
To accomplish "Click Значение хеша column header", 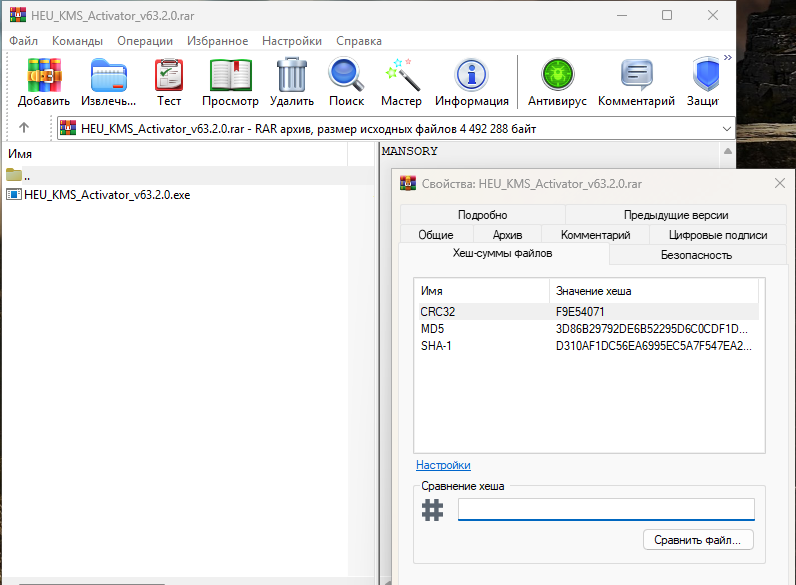I will 654,291.
